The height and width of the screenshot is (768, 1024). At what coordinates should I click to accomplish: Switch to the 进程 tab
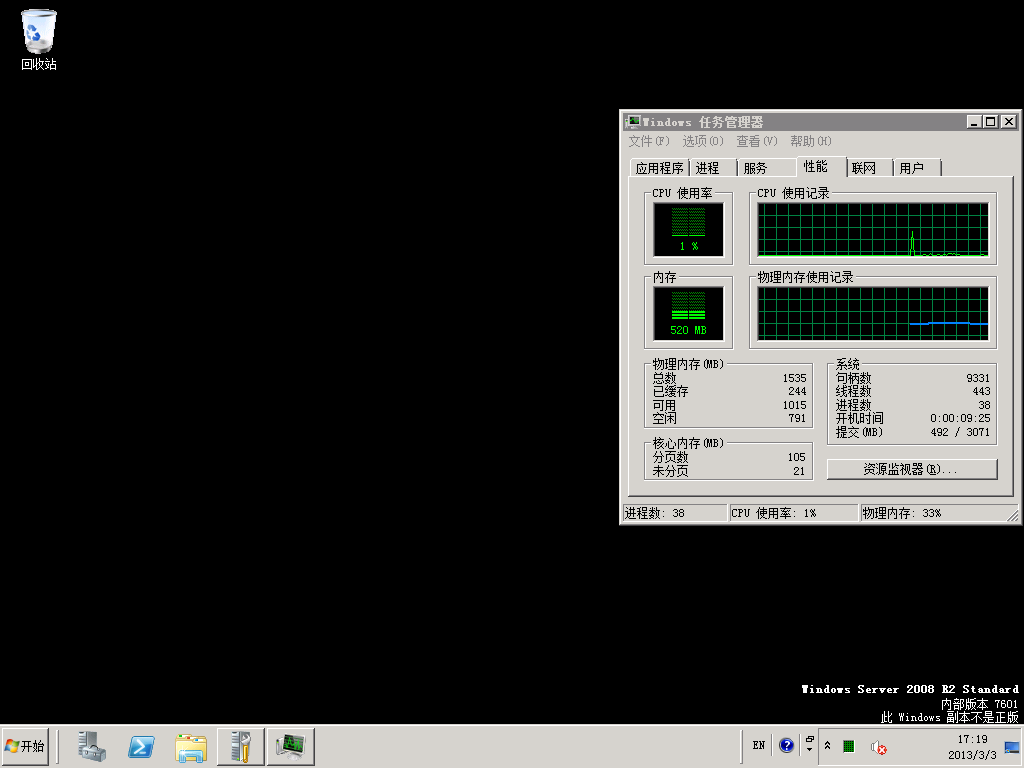pyautogui.click(x=712, y=168)
